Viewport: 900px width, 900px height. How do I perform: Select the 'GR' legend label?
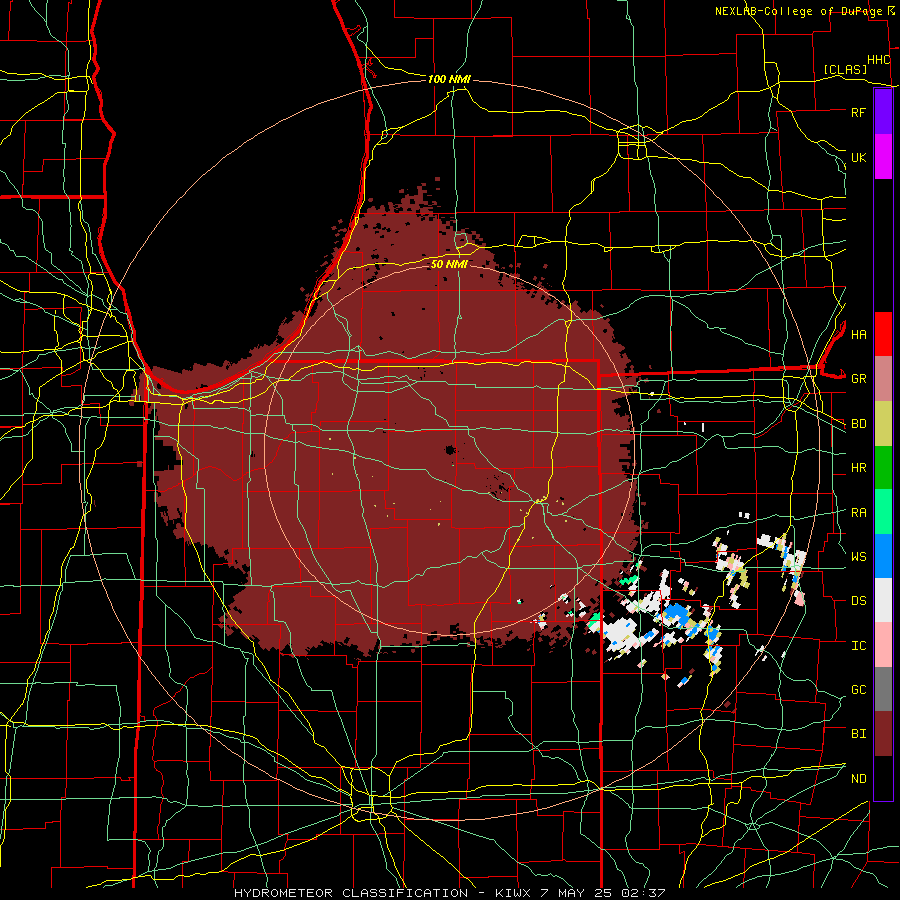tap(858, 379)
